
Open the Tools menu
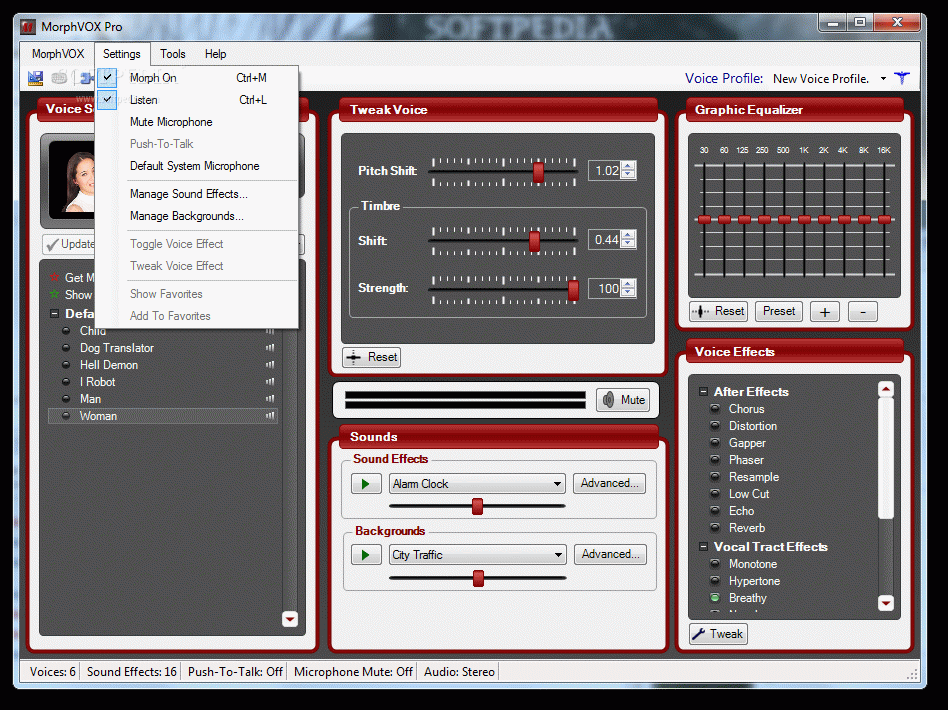click(x=173, y=54)
